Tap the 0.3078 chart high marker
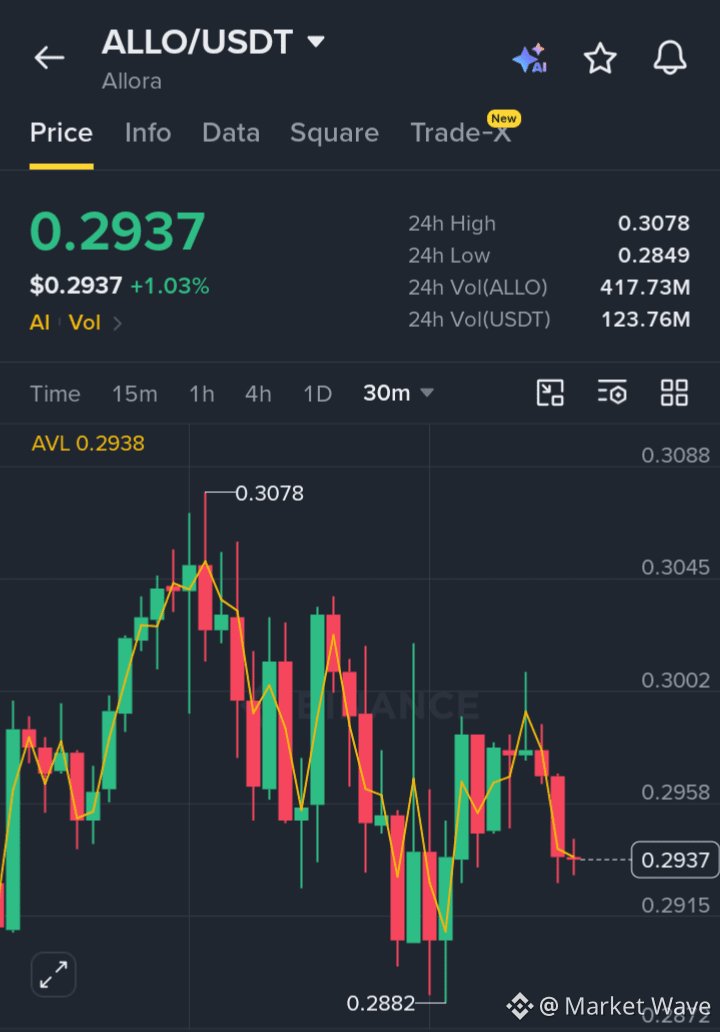 269,493
